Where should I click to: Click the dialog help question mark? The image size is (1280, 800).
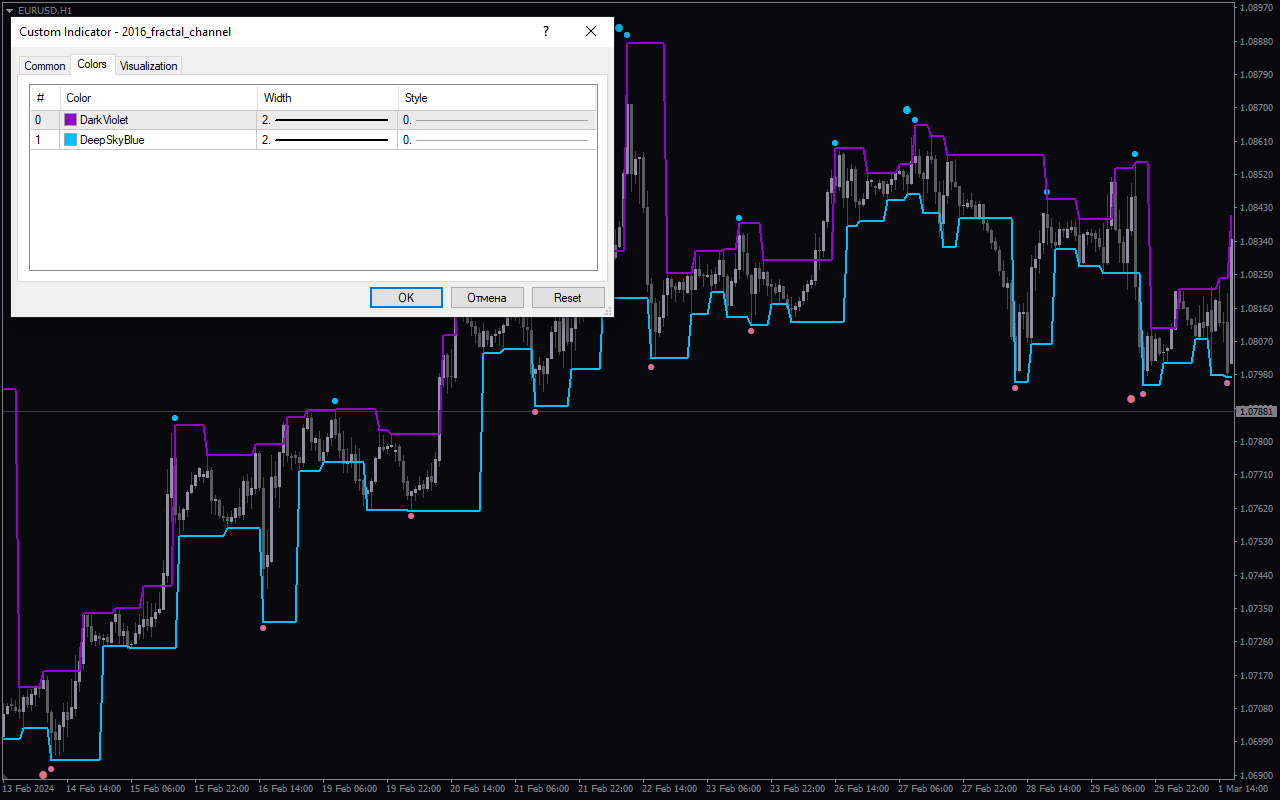[x=545, y=31]
